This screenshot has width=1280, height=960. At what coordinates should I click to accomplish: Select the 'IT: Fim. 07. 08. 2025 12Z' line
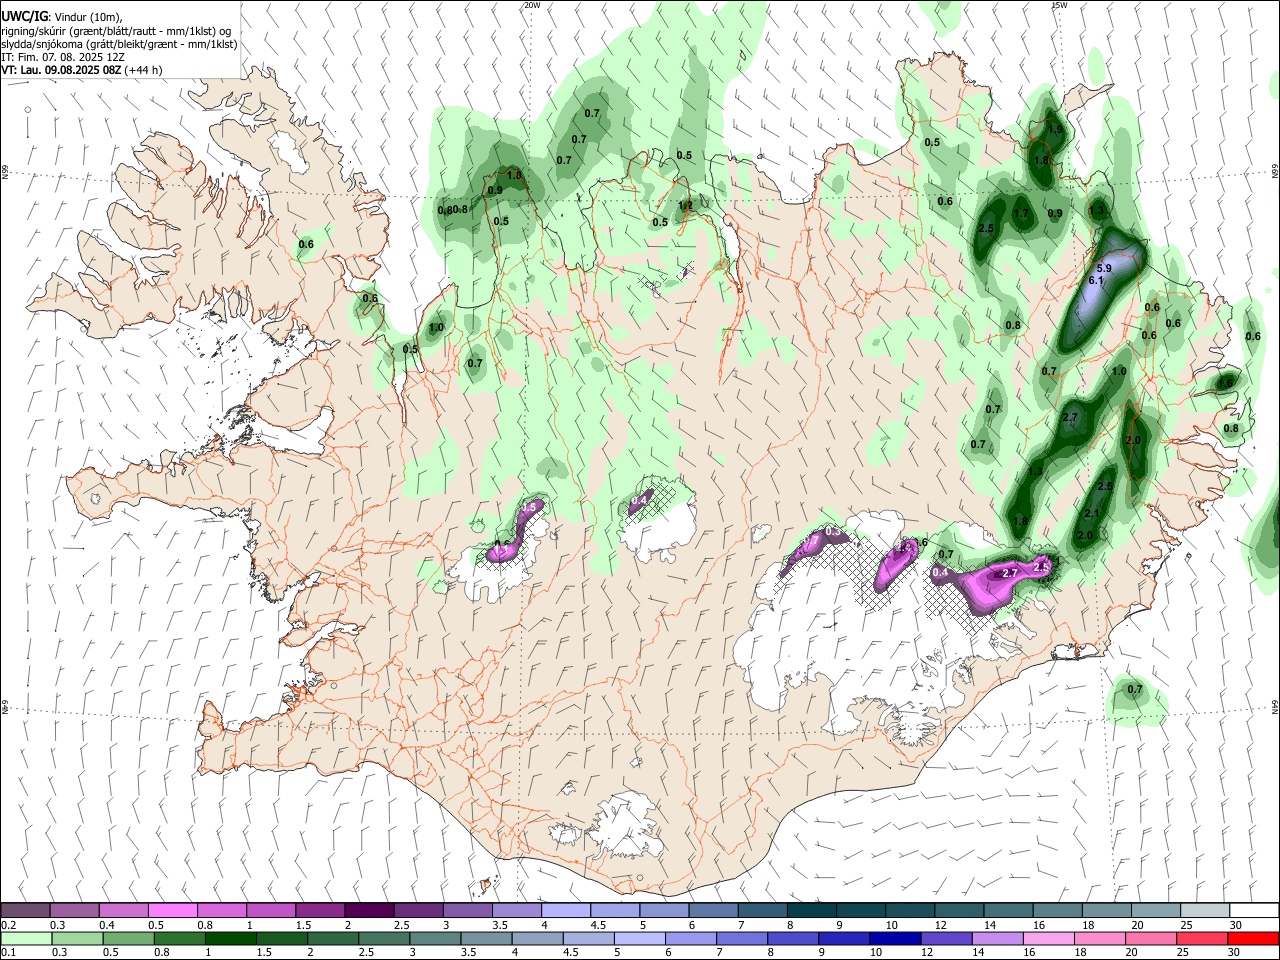(x=63, y=57)
